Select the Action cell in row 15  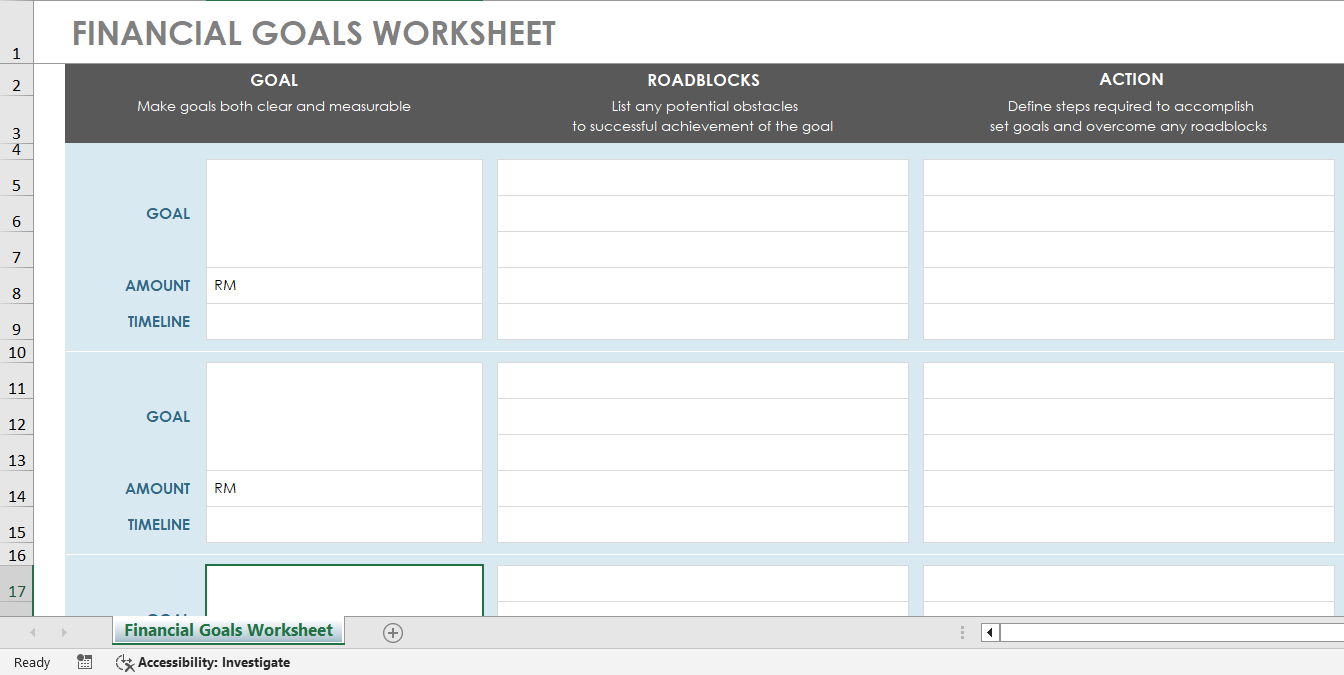coord(1129,525)
